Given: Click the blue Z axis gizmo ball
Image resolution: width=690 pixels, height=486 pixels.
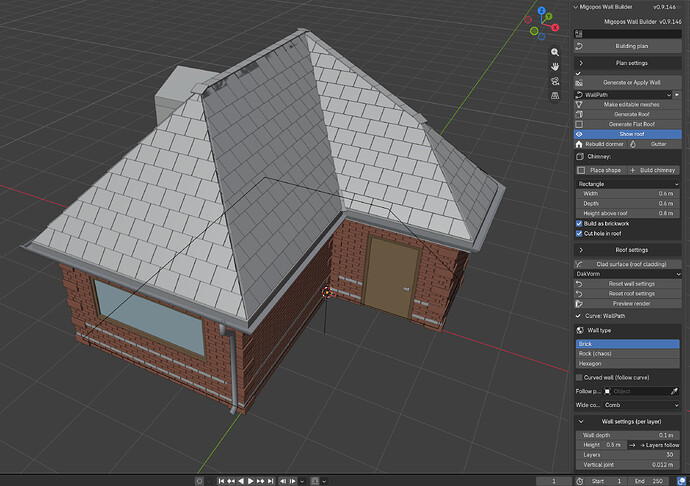Looking at the screenshot, I should pos(542,11).
